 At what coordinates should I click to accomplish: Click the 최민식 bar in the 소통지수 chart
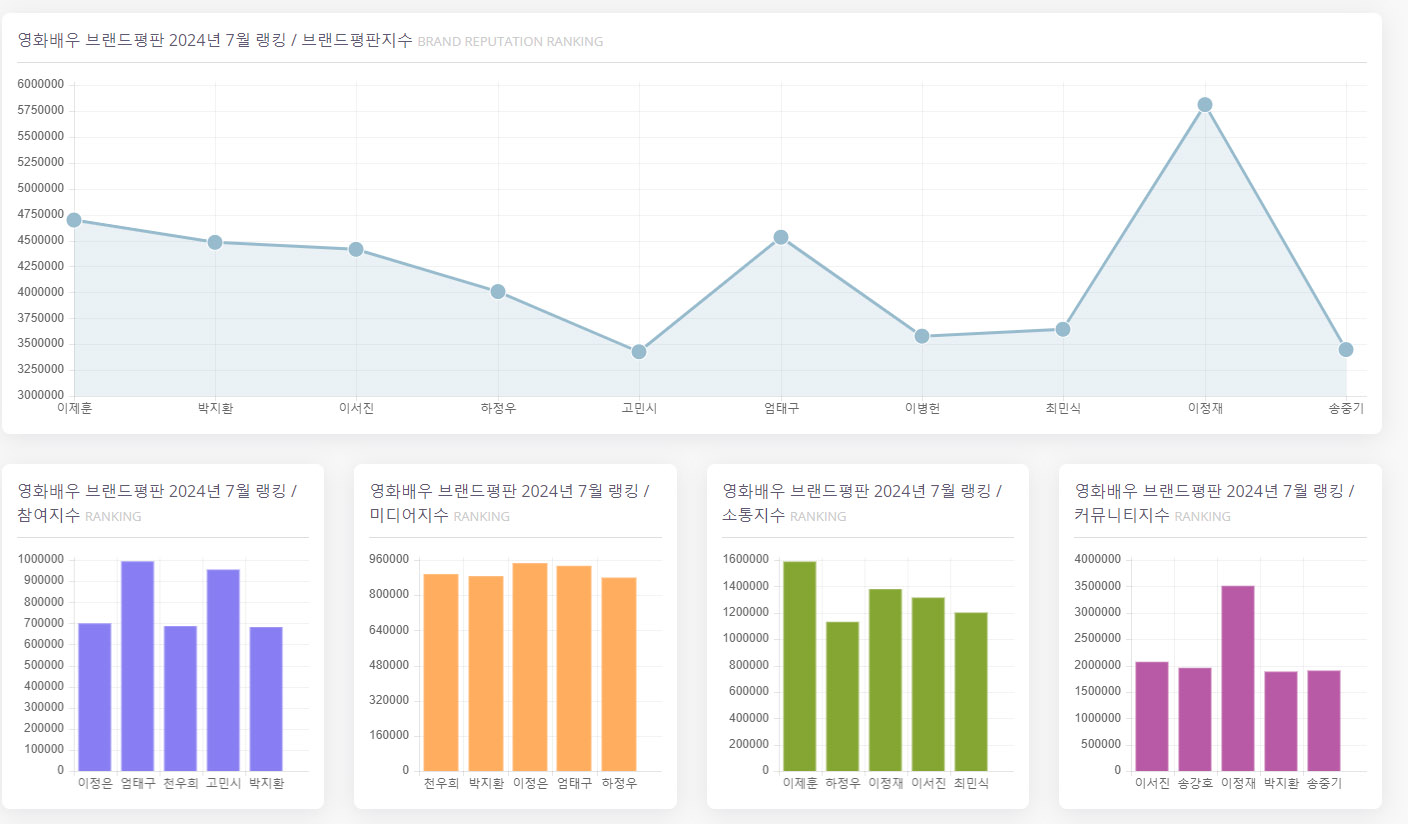pyautogui.click(x=971, y=692)
